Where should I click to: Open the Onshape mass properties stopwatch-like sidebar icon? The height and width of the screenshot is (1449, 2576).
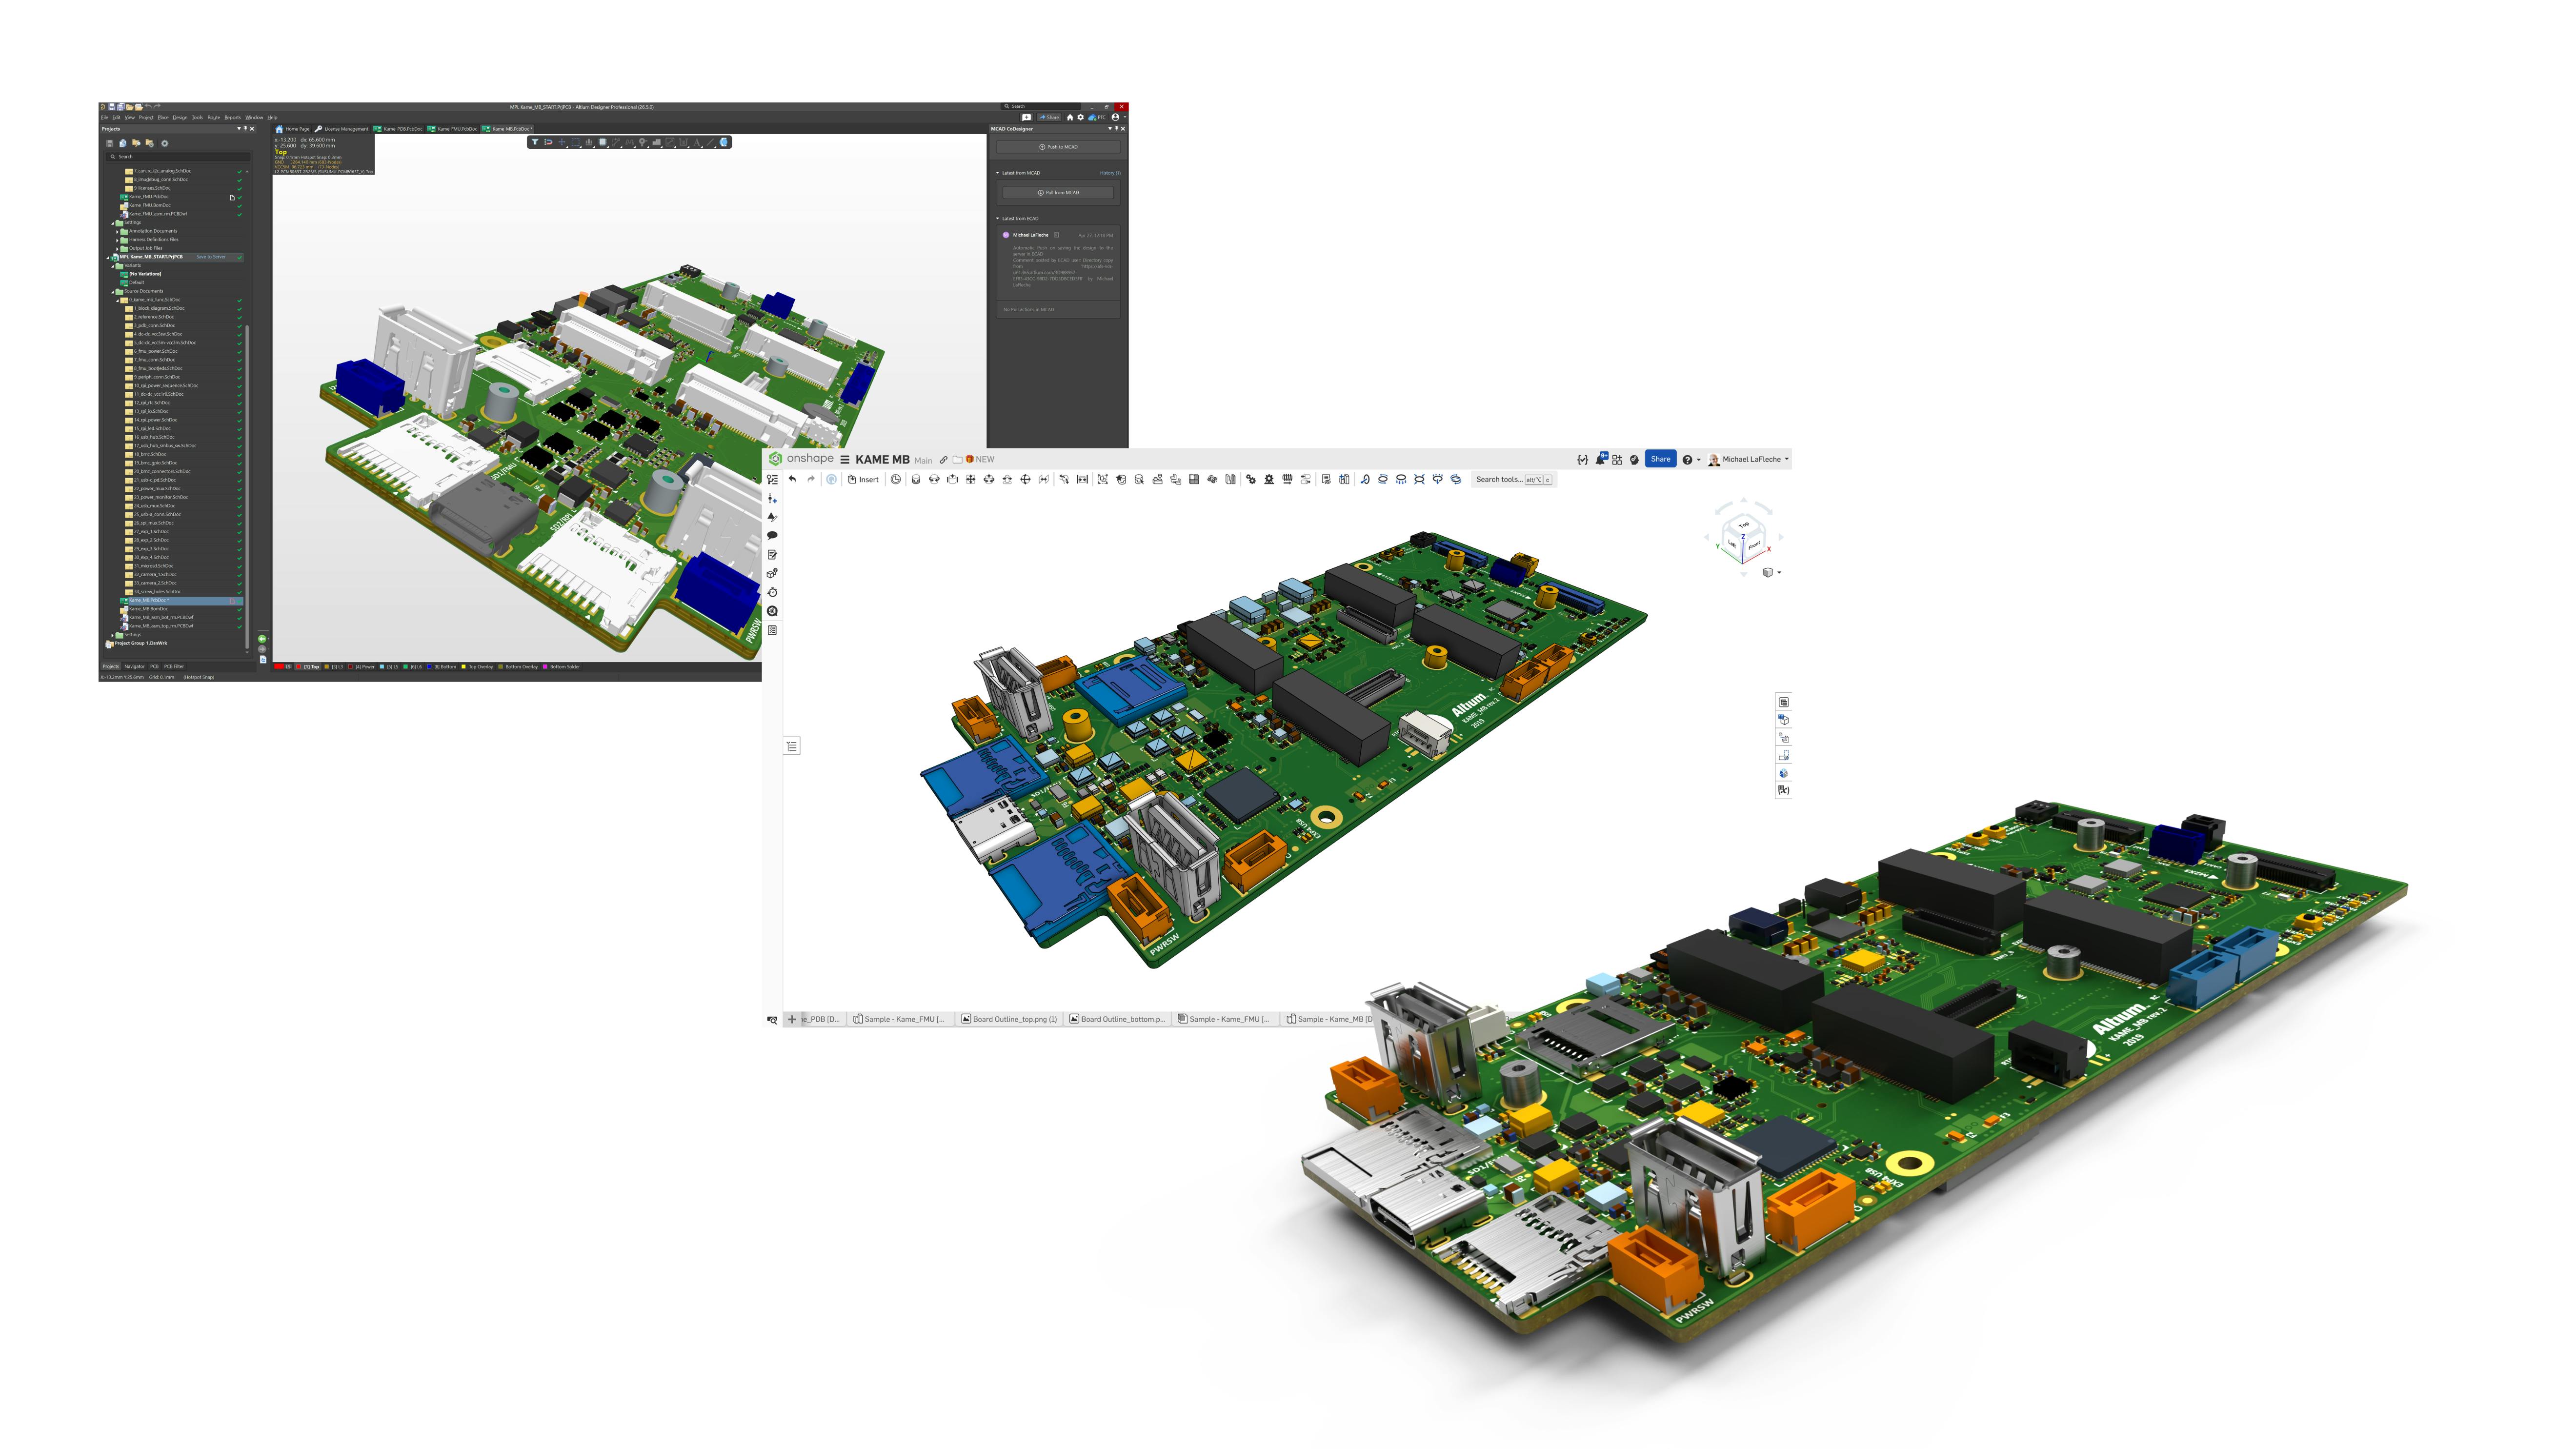[772, 592]
